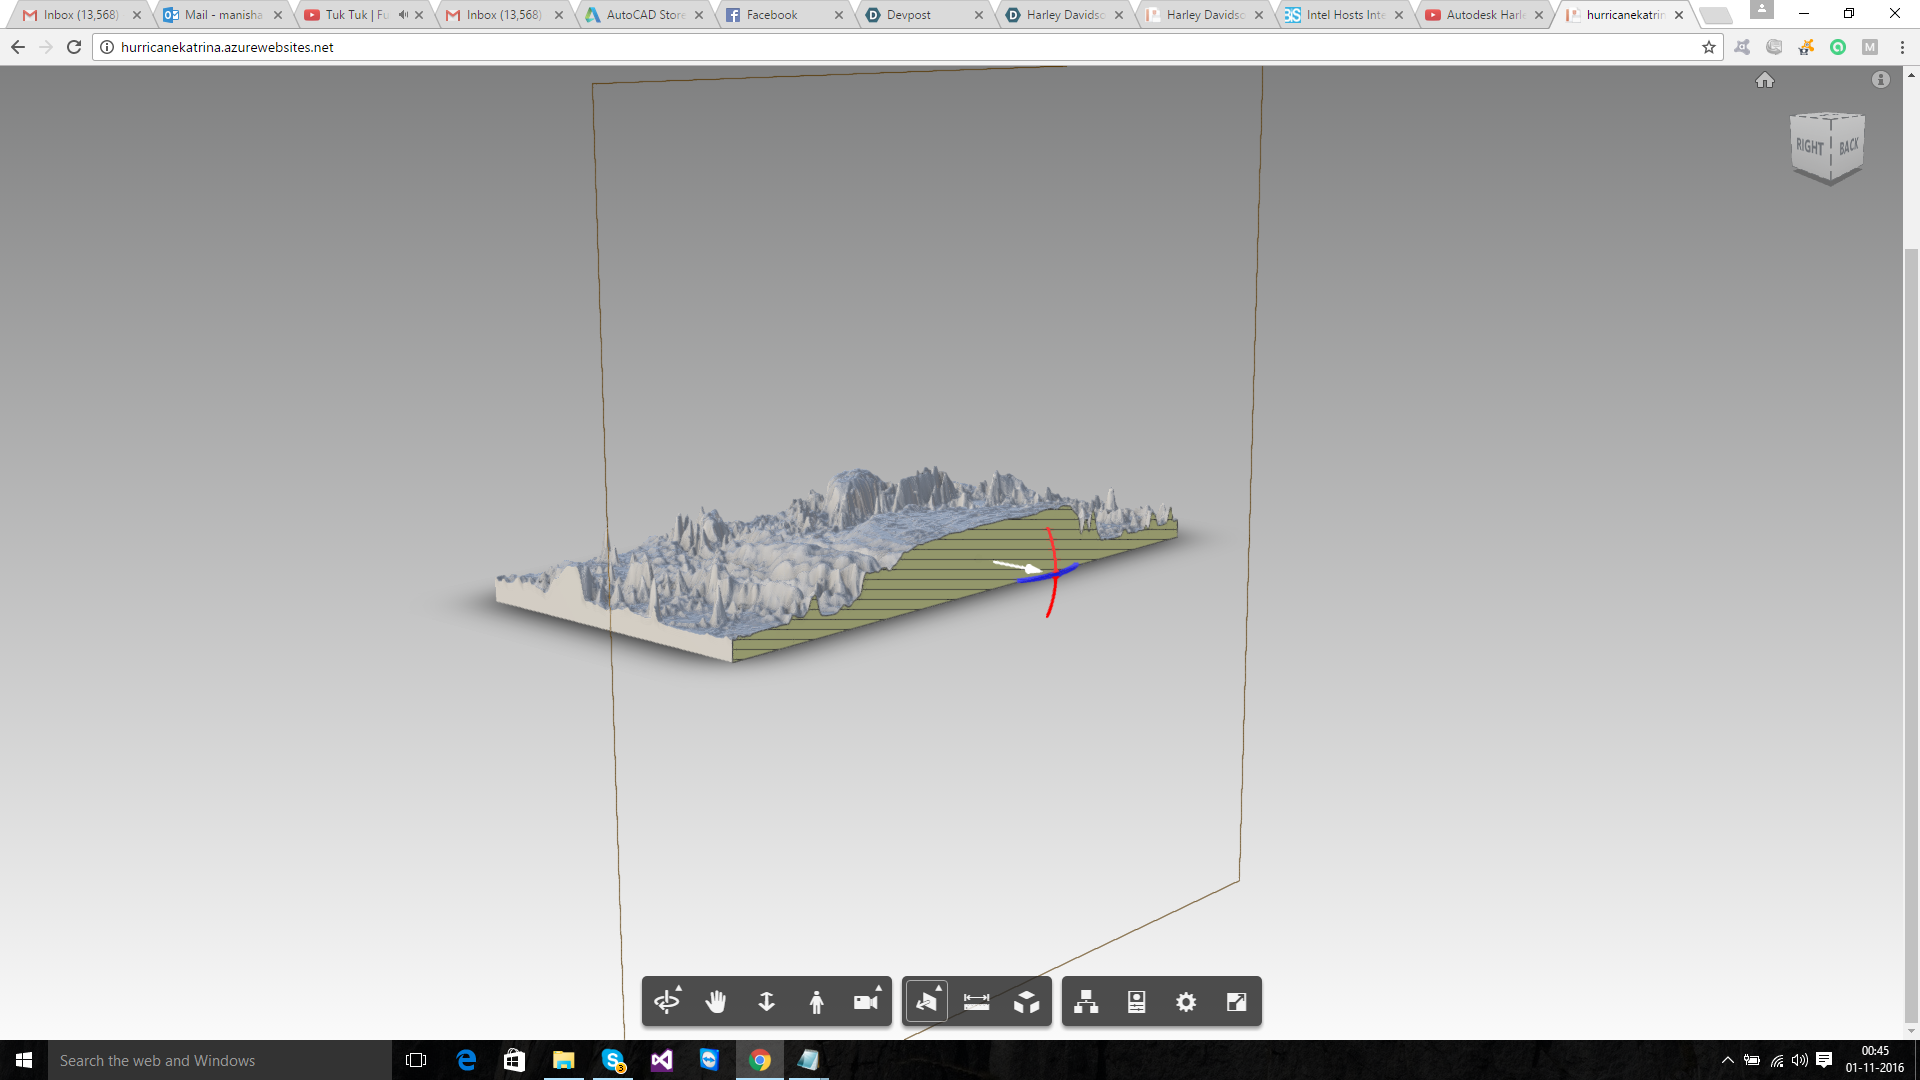Activate the Measure tool
The image size is (1920, 1080).
977,1002
